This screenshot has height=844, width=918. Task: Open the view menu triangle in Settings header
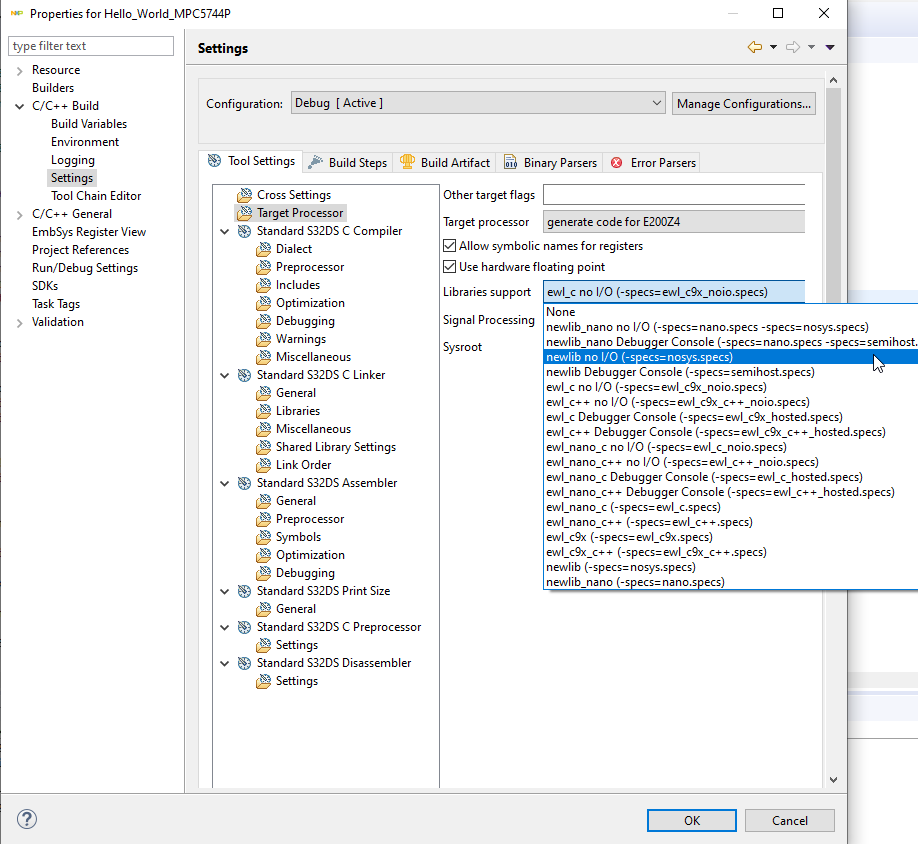[830, 47]
